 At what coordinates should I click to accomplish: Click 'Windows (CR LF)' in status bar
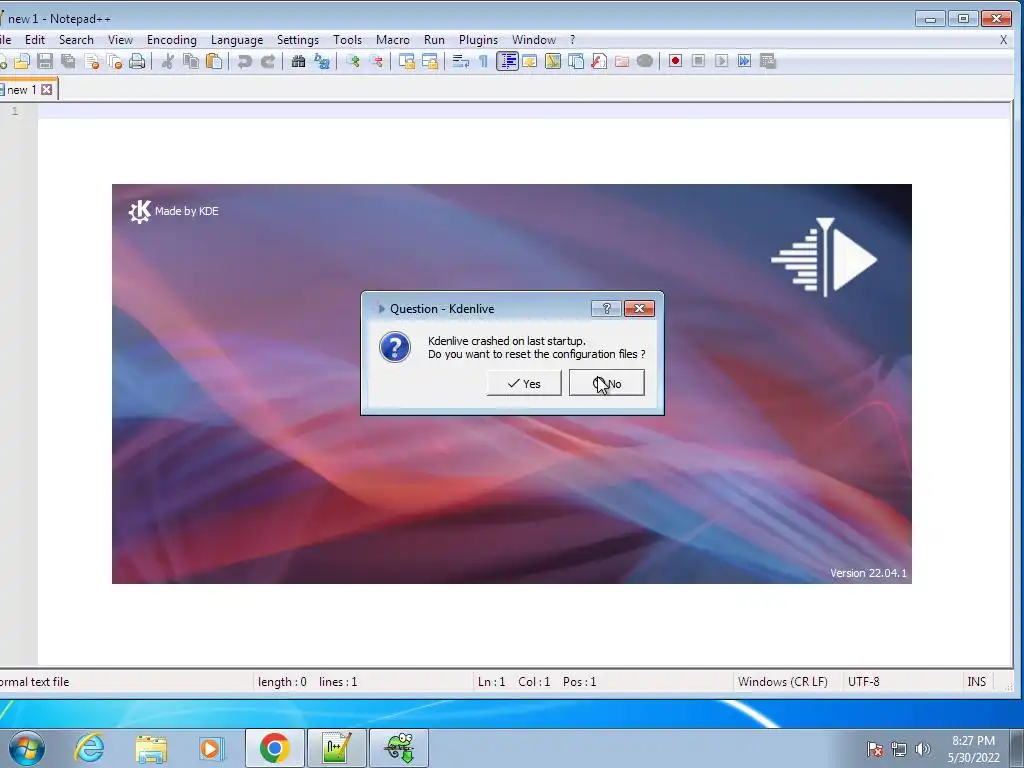pyautogui.click(x=782, y=682)
